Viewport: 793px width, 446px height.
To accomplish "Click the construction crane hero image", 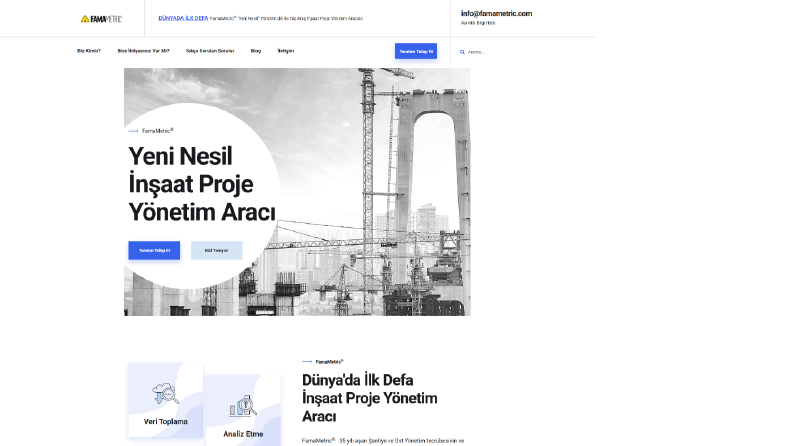I will [x=374, y=192].
